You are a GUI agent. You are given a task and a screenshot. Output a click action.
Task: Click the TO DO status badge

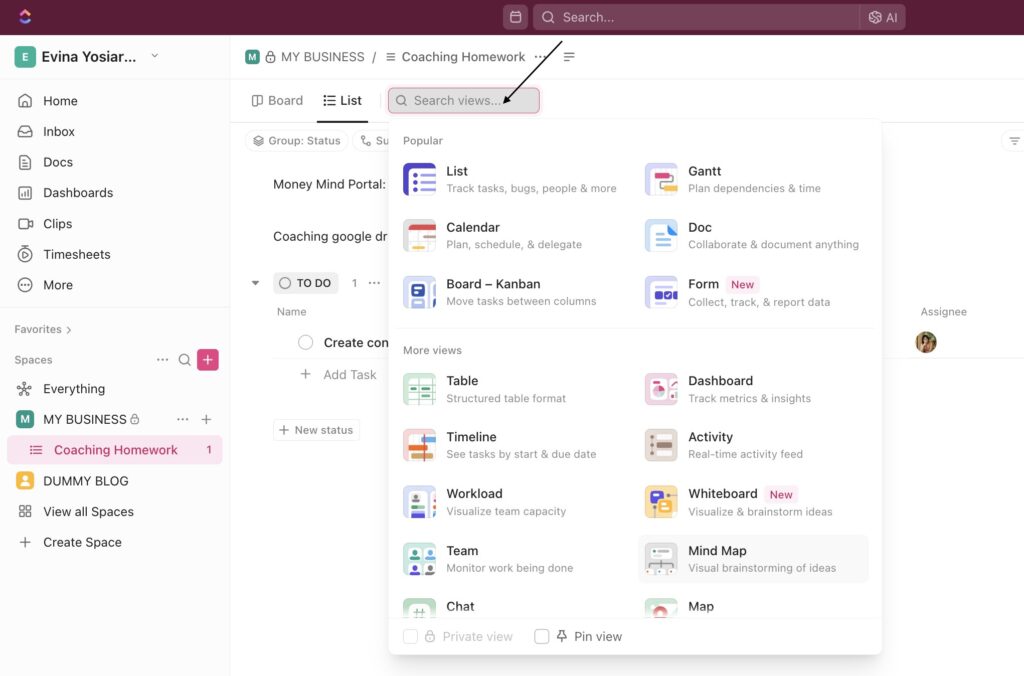point(306,283)
